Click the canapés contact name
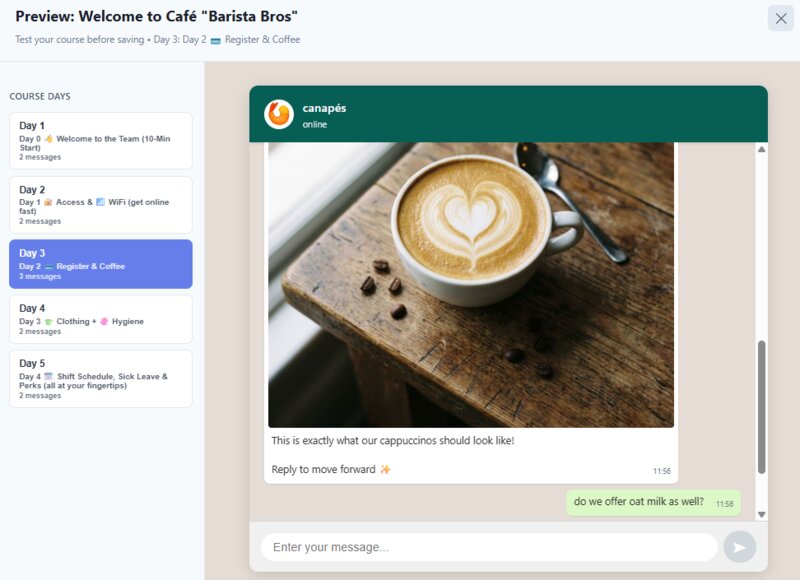Image resolution: width=800 pixels, height=580 pixels. [x=324, y=108]
